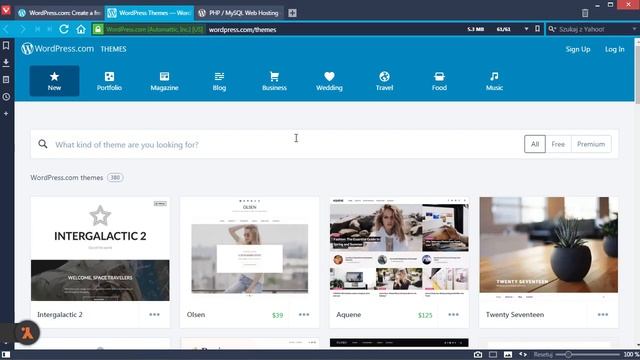Select the New themes category
This screenshot has height=360, width=640.
coord(54,81)
